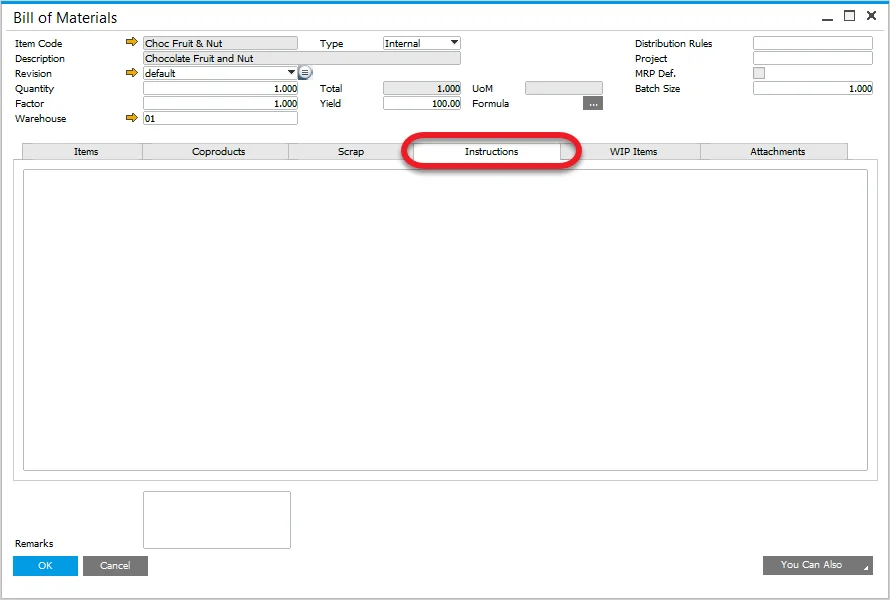Open the Revision link arrow
Image resolution: width=890 pixels, height=600 pixels.
point(131,73)
